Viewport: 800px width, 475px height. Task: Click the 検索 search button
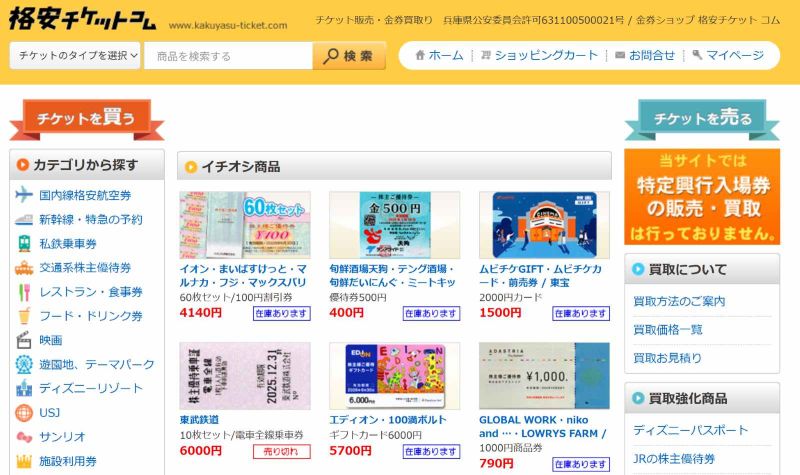click(x=349, y=56)
